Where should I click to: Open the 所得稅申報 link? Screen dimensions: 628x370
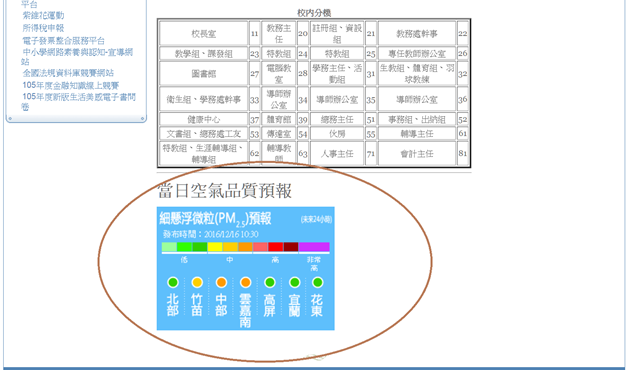tap(43, 28)
